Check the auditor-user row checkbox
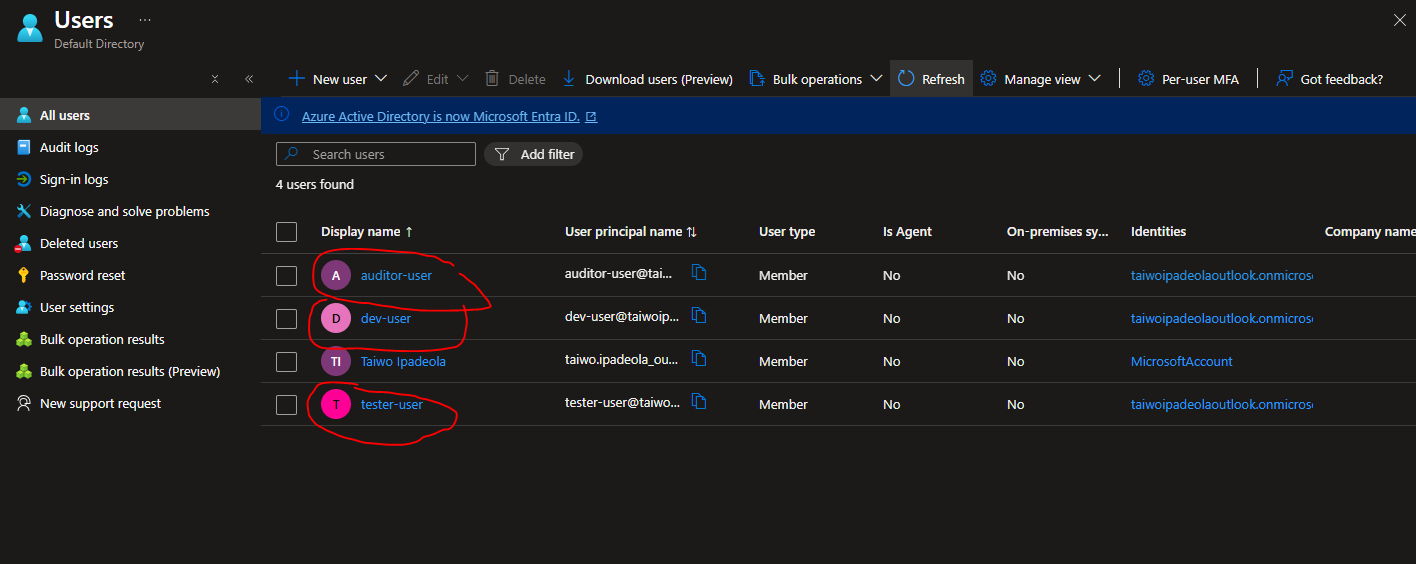This screenshot has width=1416, height=564. 287,276
